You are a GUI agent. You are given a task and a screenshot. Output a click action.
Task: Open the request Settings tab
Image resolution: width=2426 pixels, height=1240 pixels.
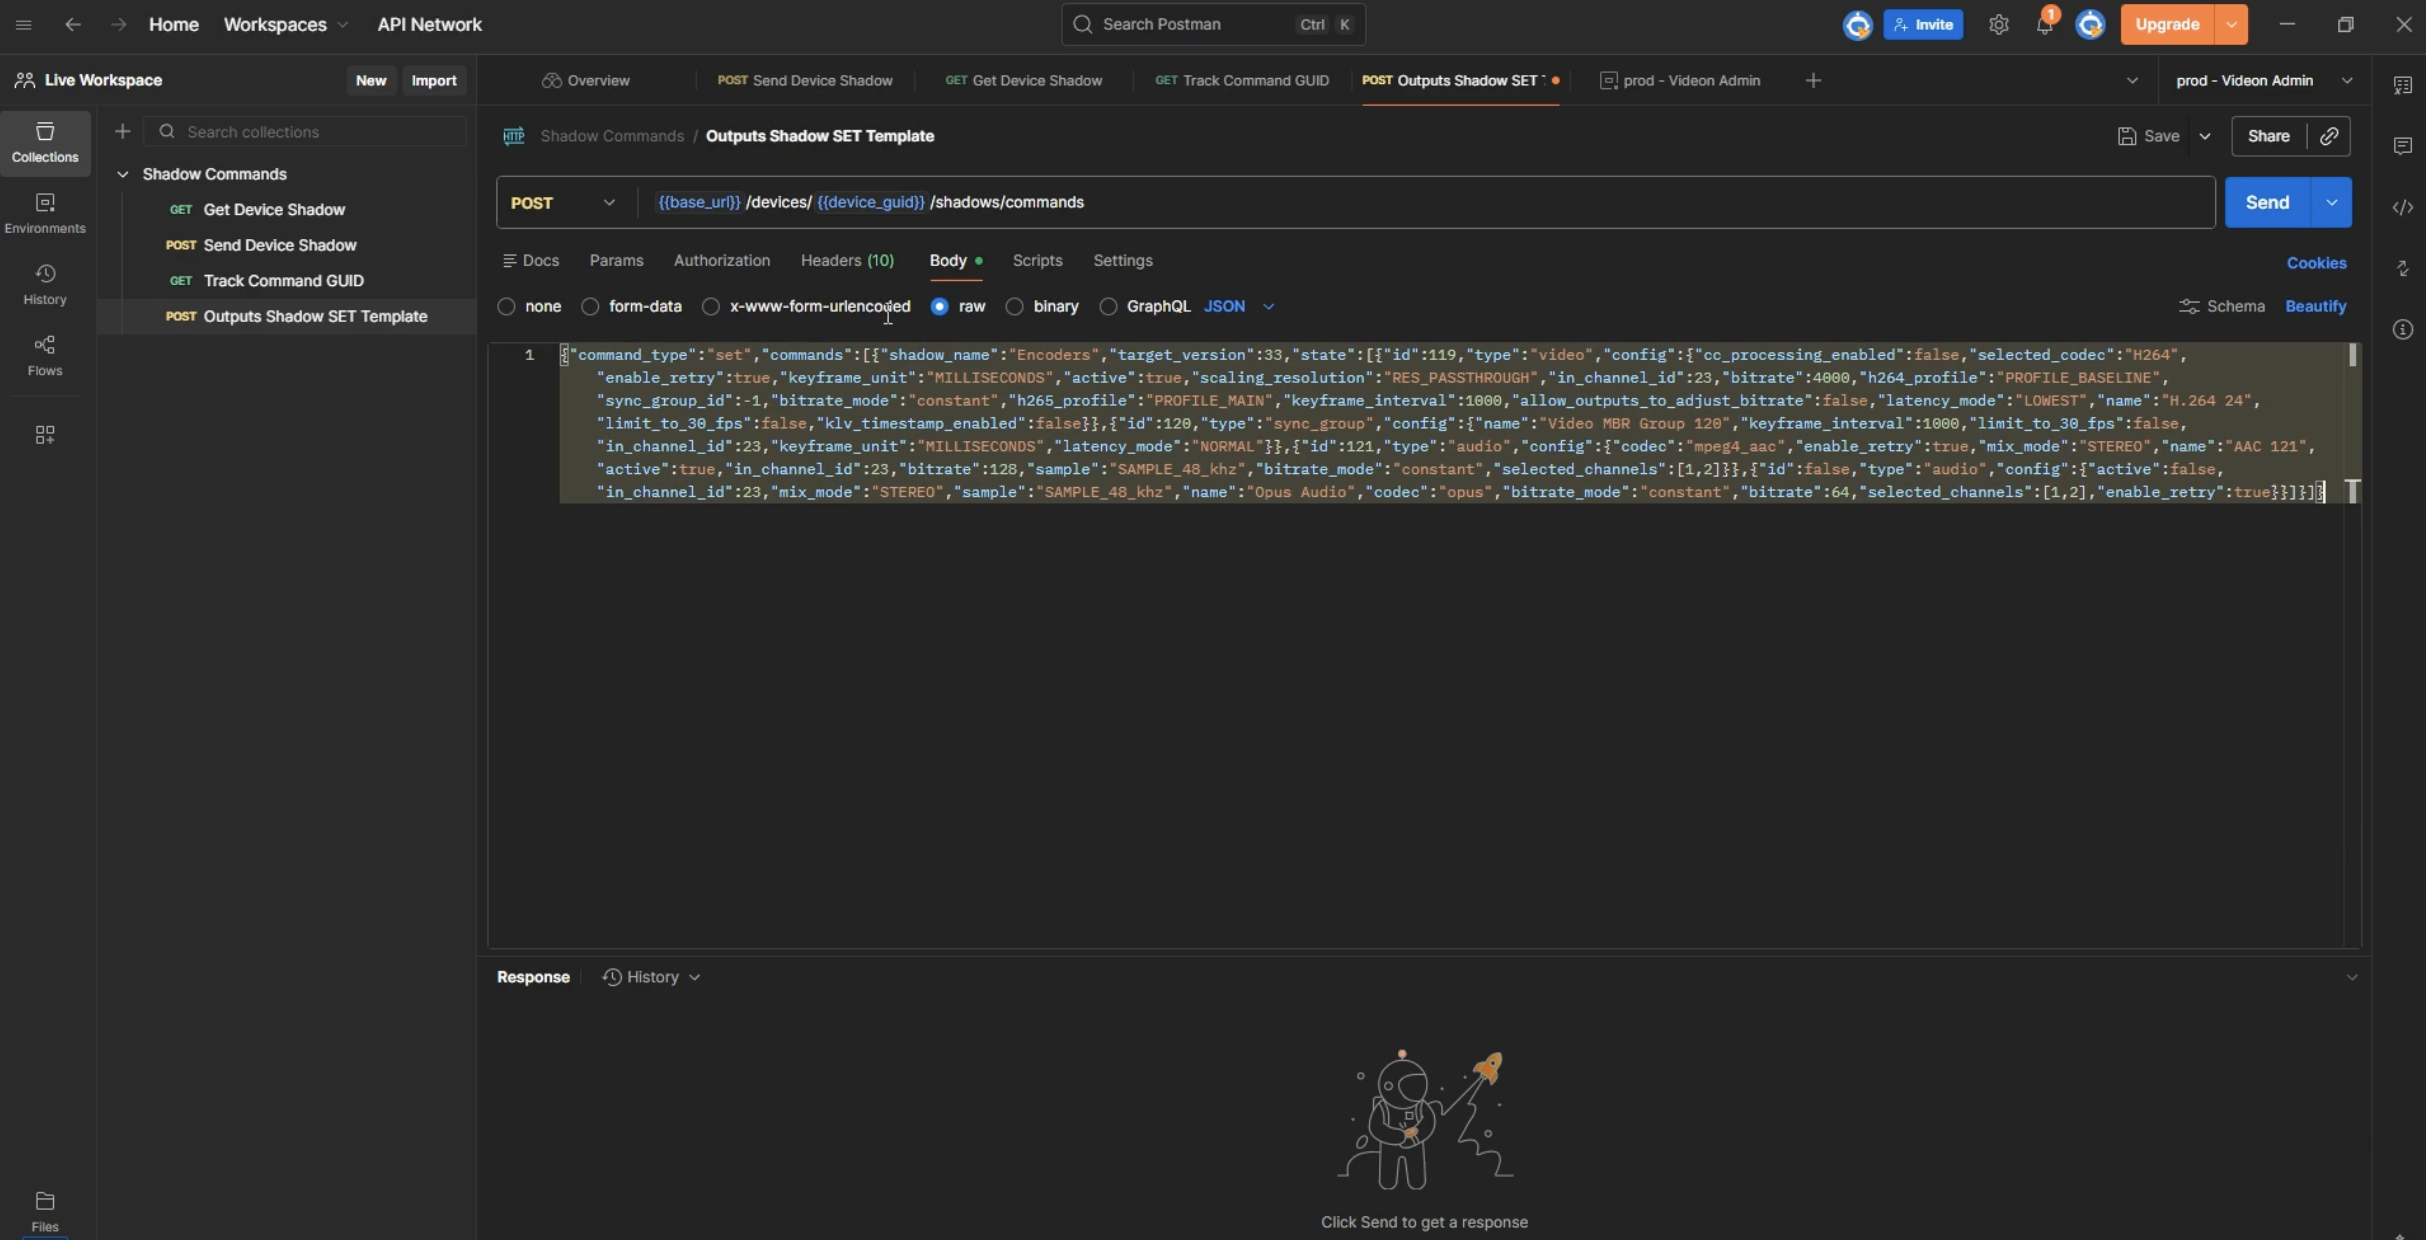tap(1122, 260)
